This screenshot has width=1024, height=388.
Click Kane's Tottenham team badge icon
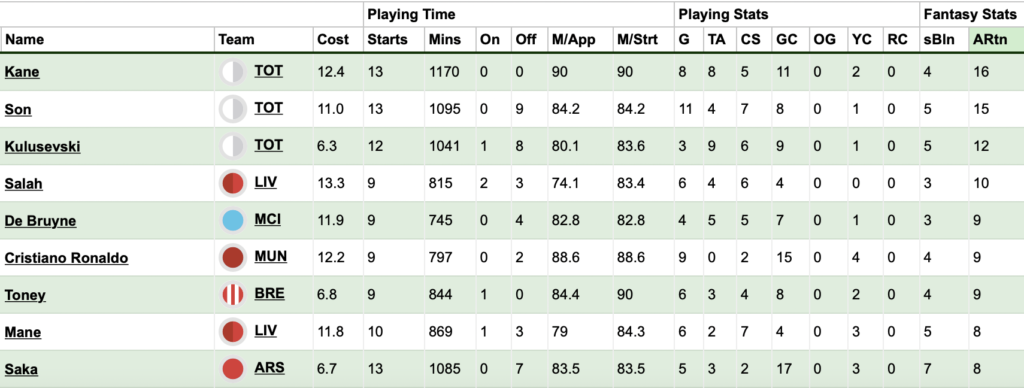233,72
